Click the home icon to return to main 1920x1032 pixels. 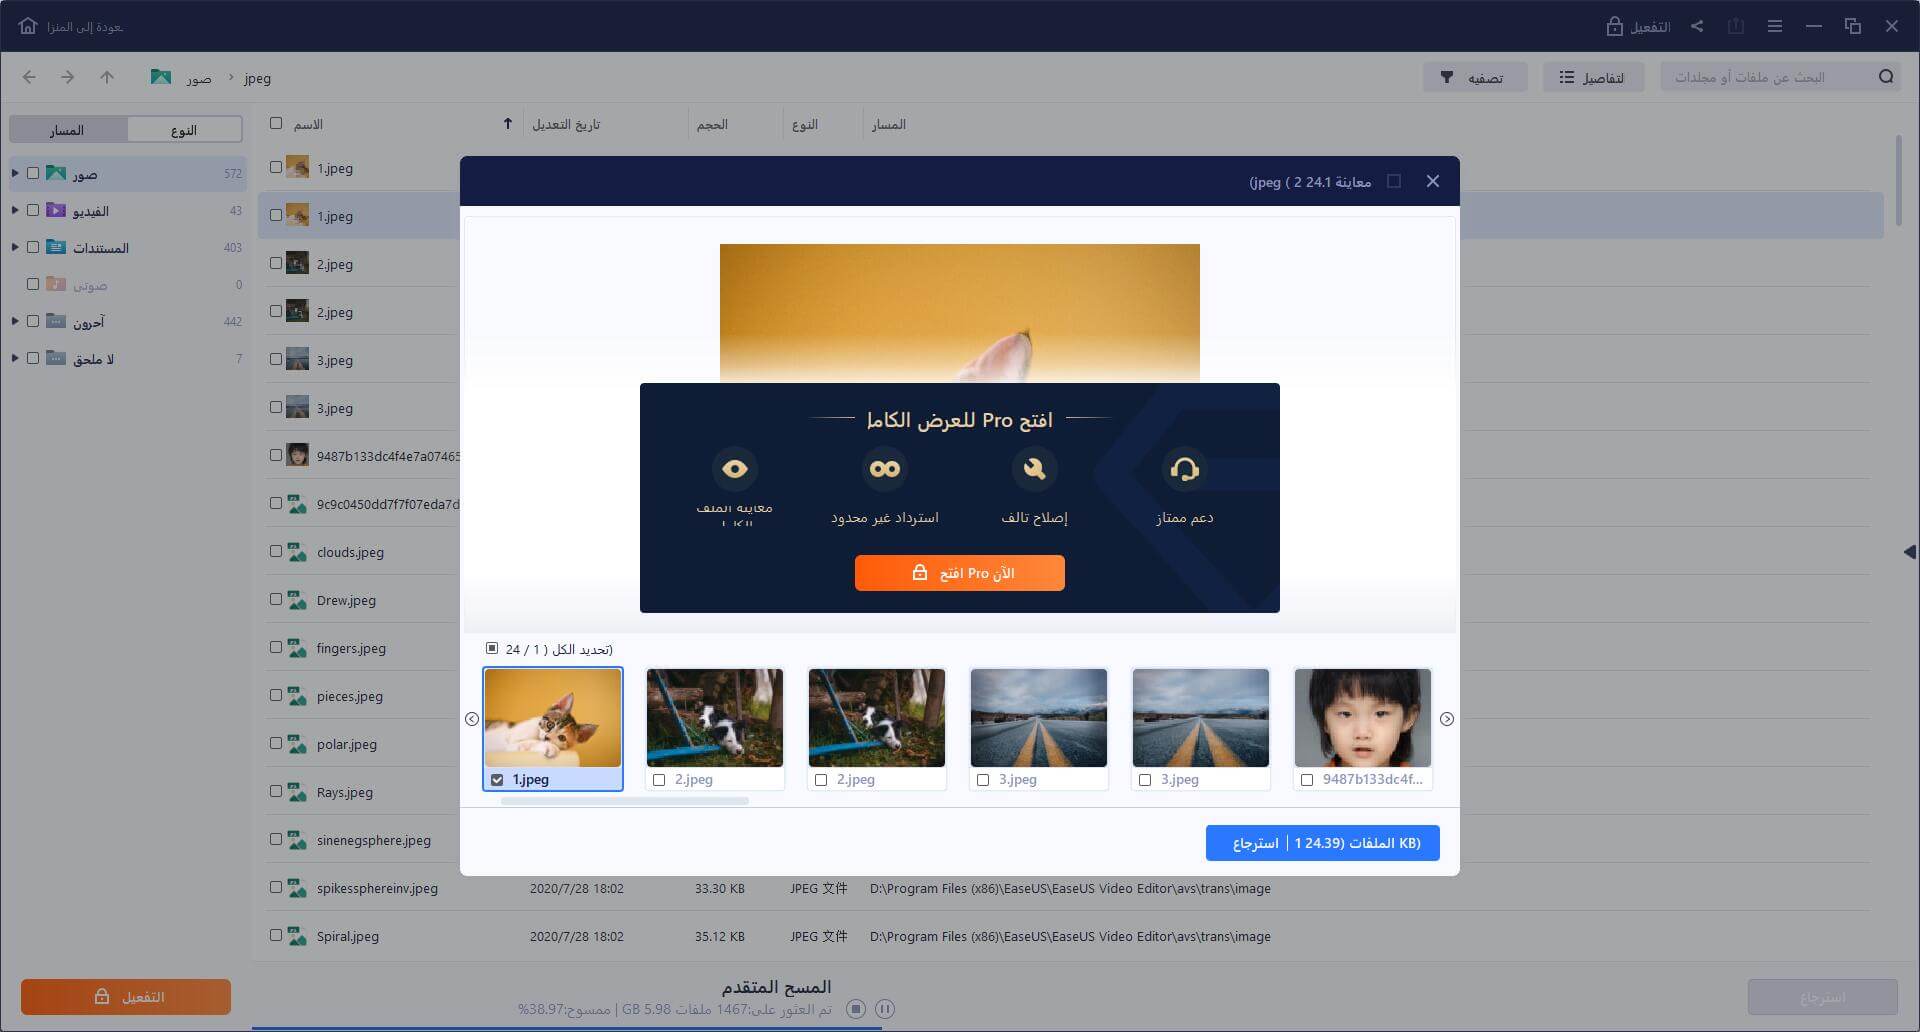click(28, 26)
